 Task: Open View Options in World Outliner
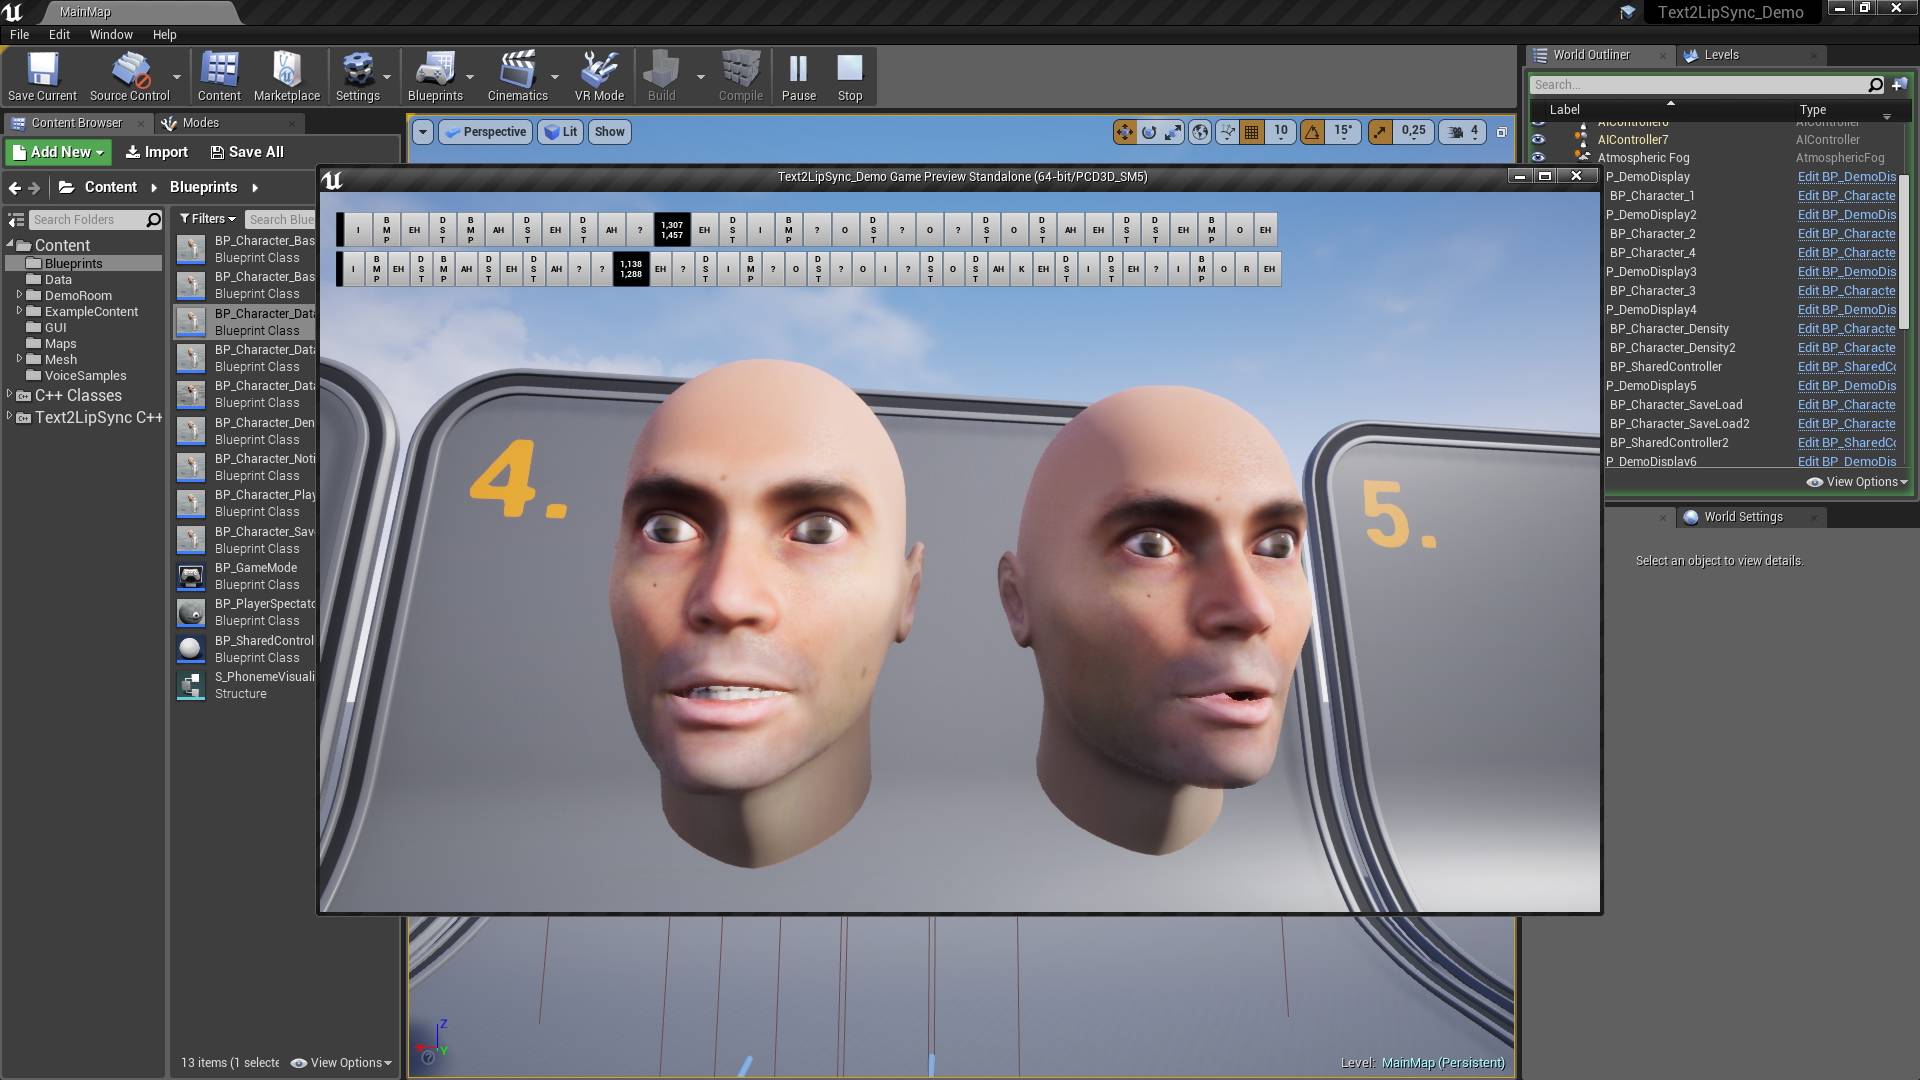(x=1857, y=482)
